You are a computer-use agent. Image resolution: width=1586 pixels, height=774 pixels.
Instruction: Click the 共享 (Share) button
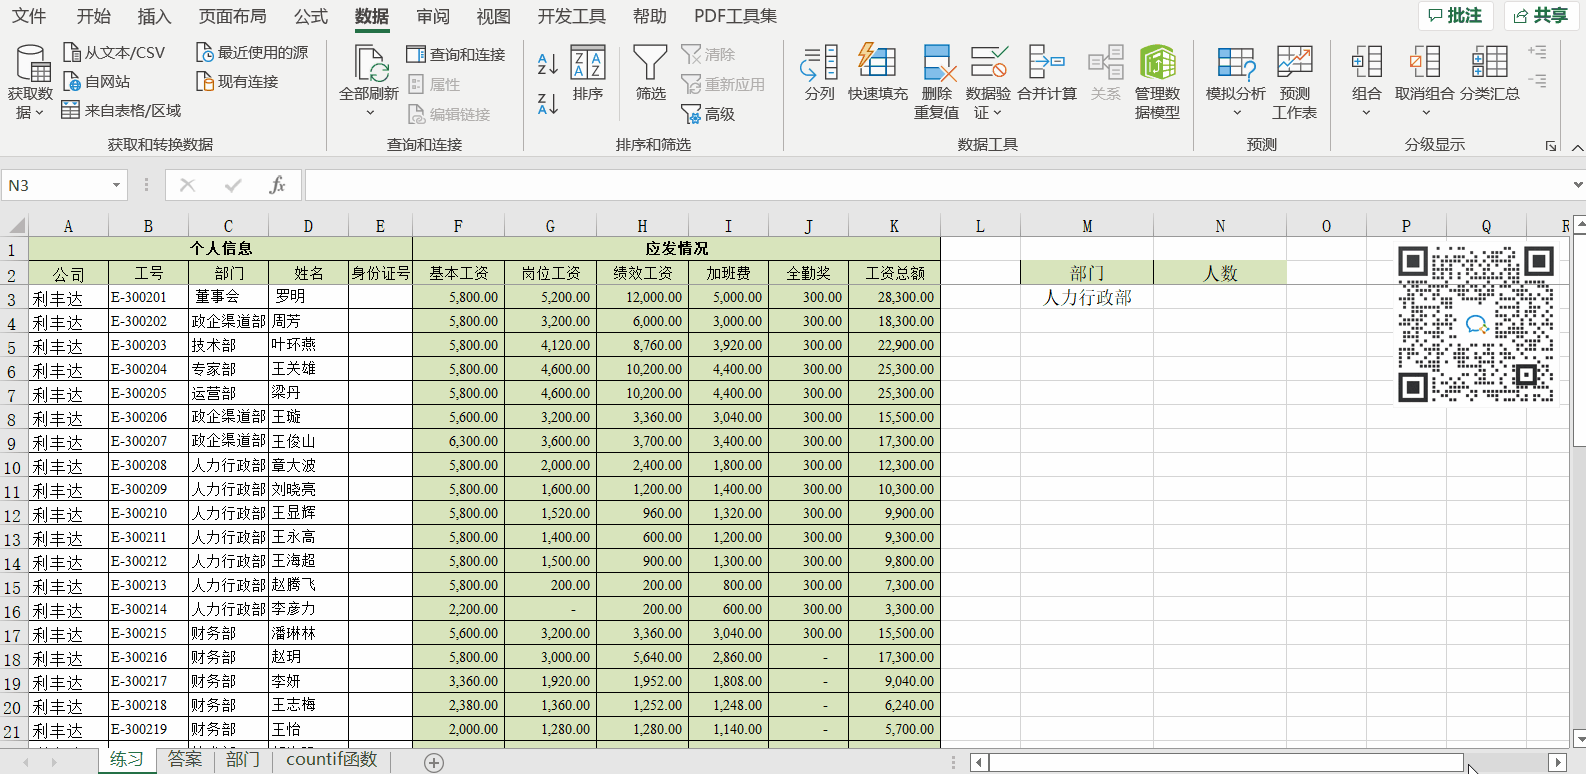1540,16
